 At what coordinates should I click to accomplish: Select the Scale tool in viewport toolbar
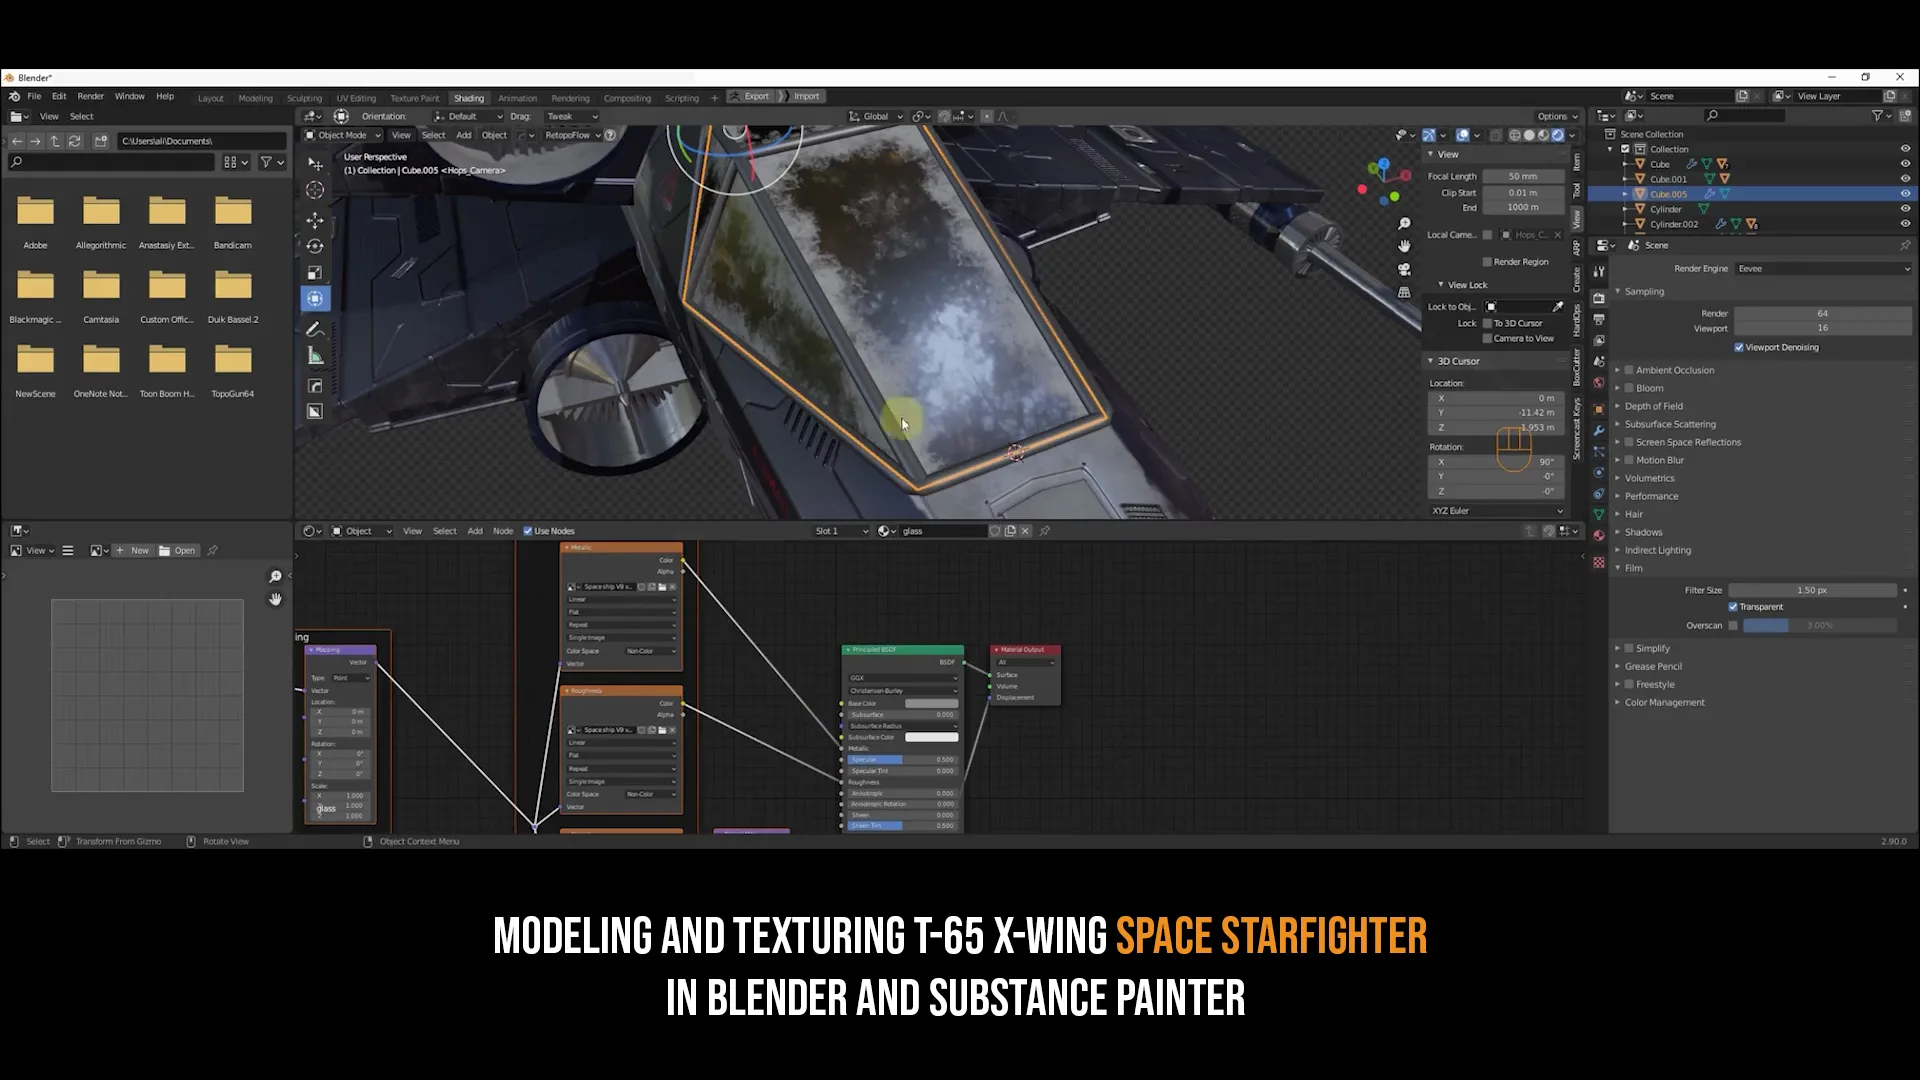[315, 272]
